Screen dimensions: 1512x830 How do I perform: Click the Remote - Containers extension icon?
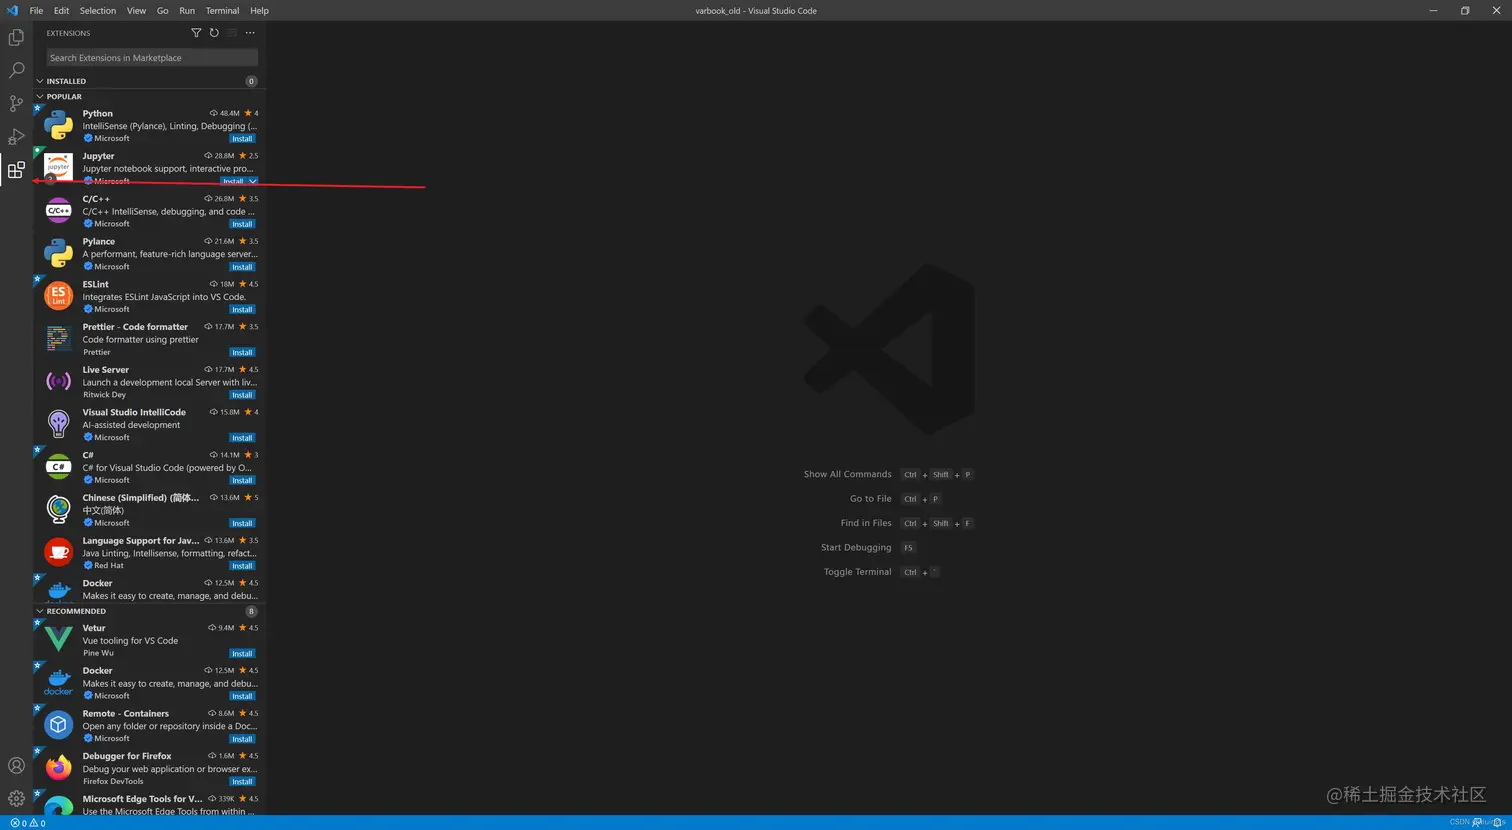[x=58, y=725]
